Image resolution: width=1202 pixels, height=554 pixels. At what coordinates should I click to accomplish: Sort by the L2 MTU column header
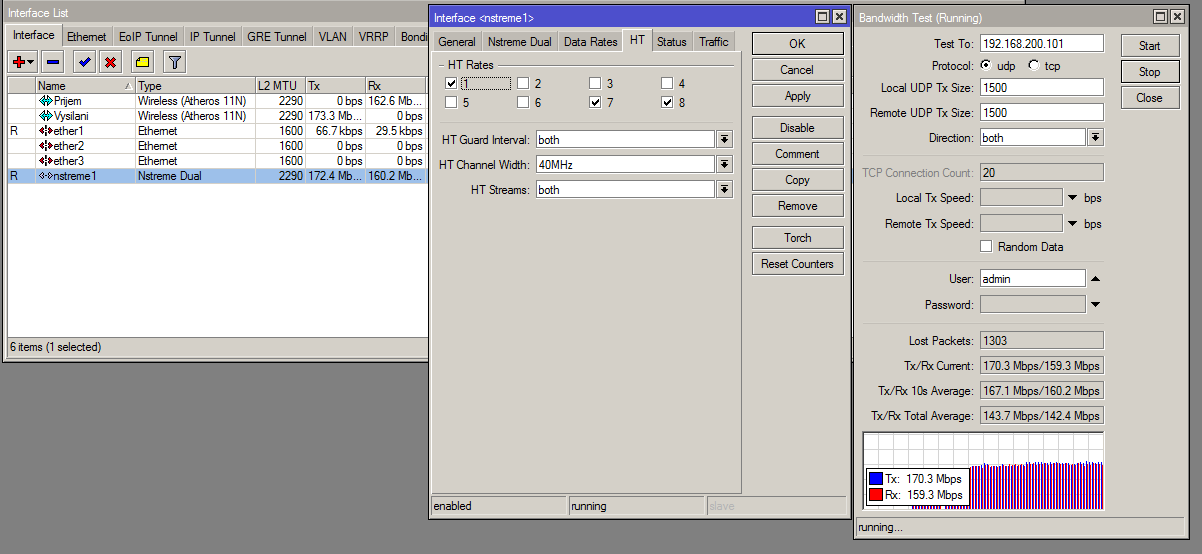coord(280,86)
